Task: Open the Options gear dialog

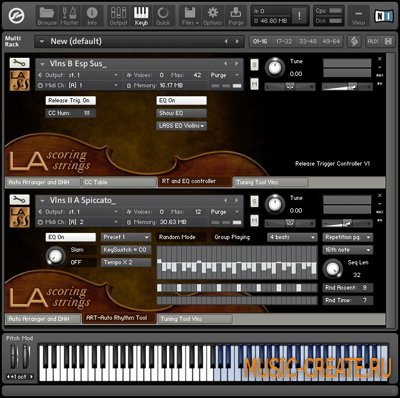Action: [212, 16]
